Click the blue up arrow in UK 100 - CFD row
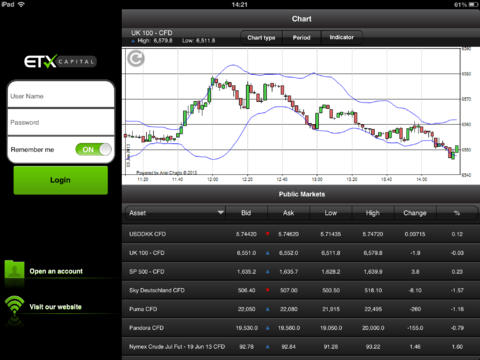The height and width of the screenshot is (360, 480). pyautogui.click(x=267, y=253)
